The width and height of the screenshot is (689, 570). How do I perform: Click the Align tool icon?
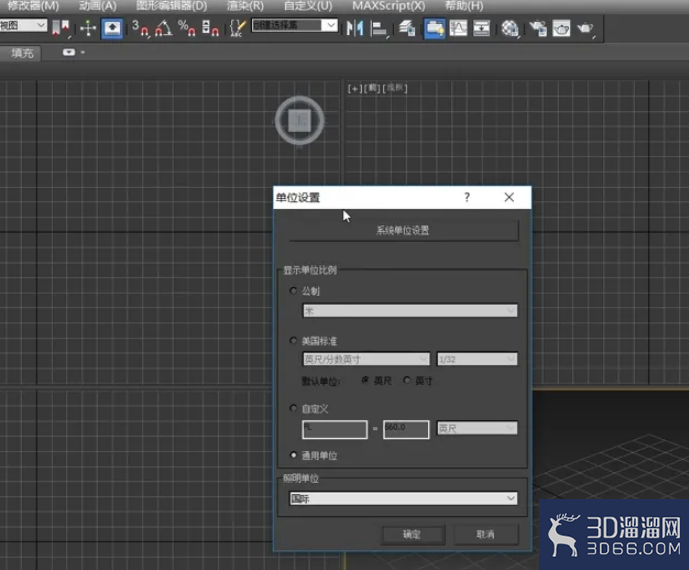pos(379,28)
